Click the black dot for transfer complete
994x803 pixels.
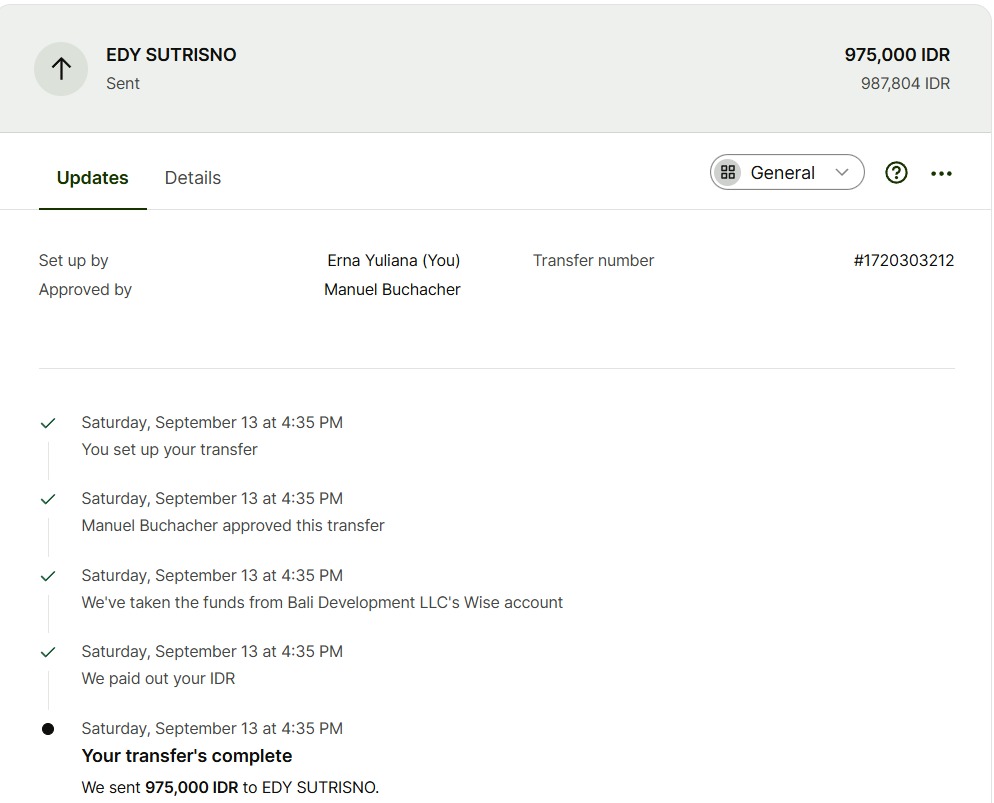tap(48, 729)
